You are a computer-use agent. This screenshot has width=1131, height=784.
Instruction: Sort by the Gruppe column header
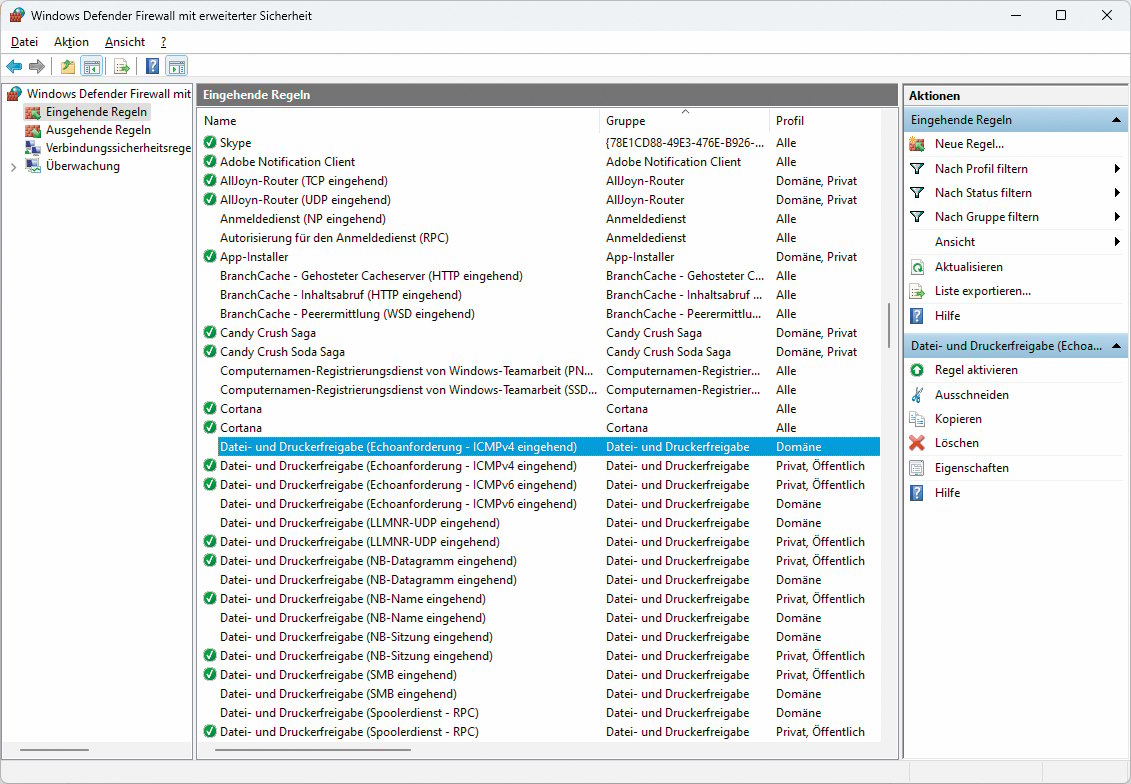click(684, 120)
